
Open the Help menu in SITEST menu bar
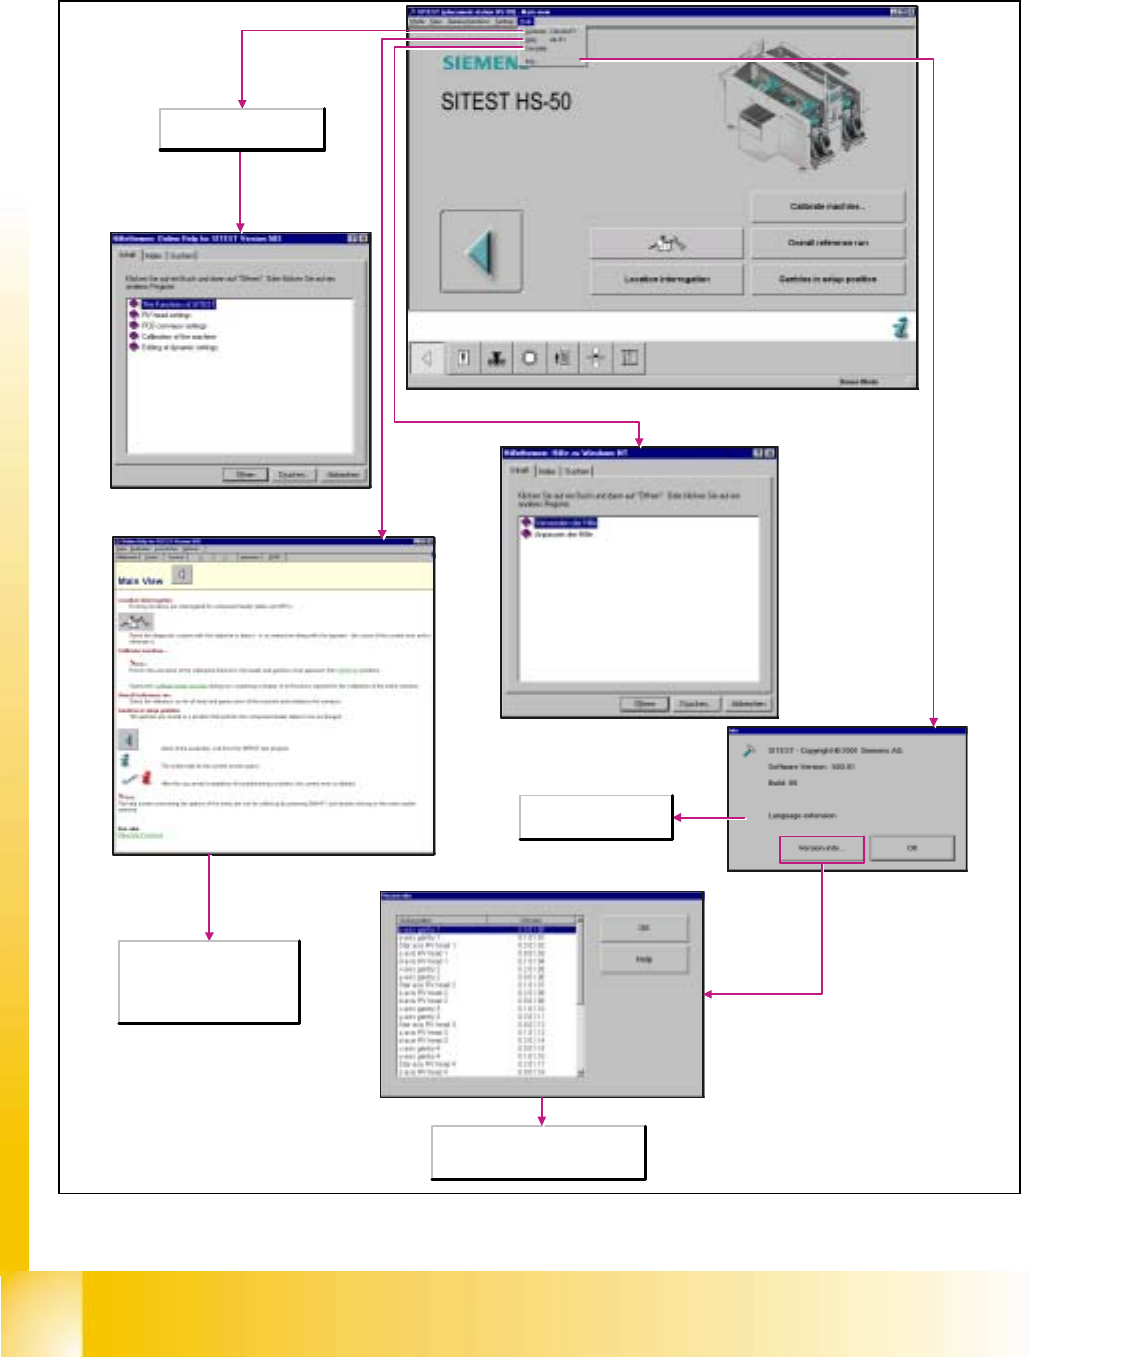[526, 21]
